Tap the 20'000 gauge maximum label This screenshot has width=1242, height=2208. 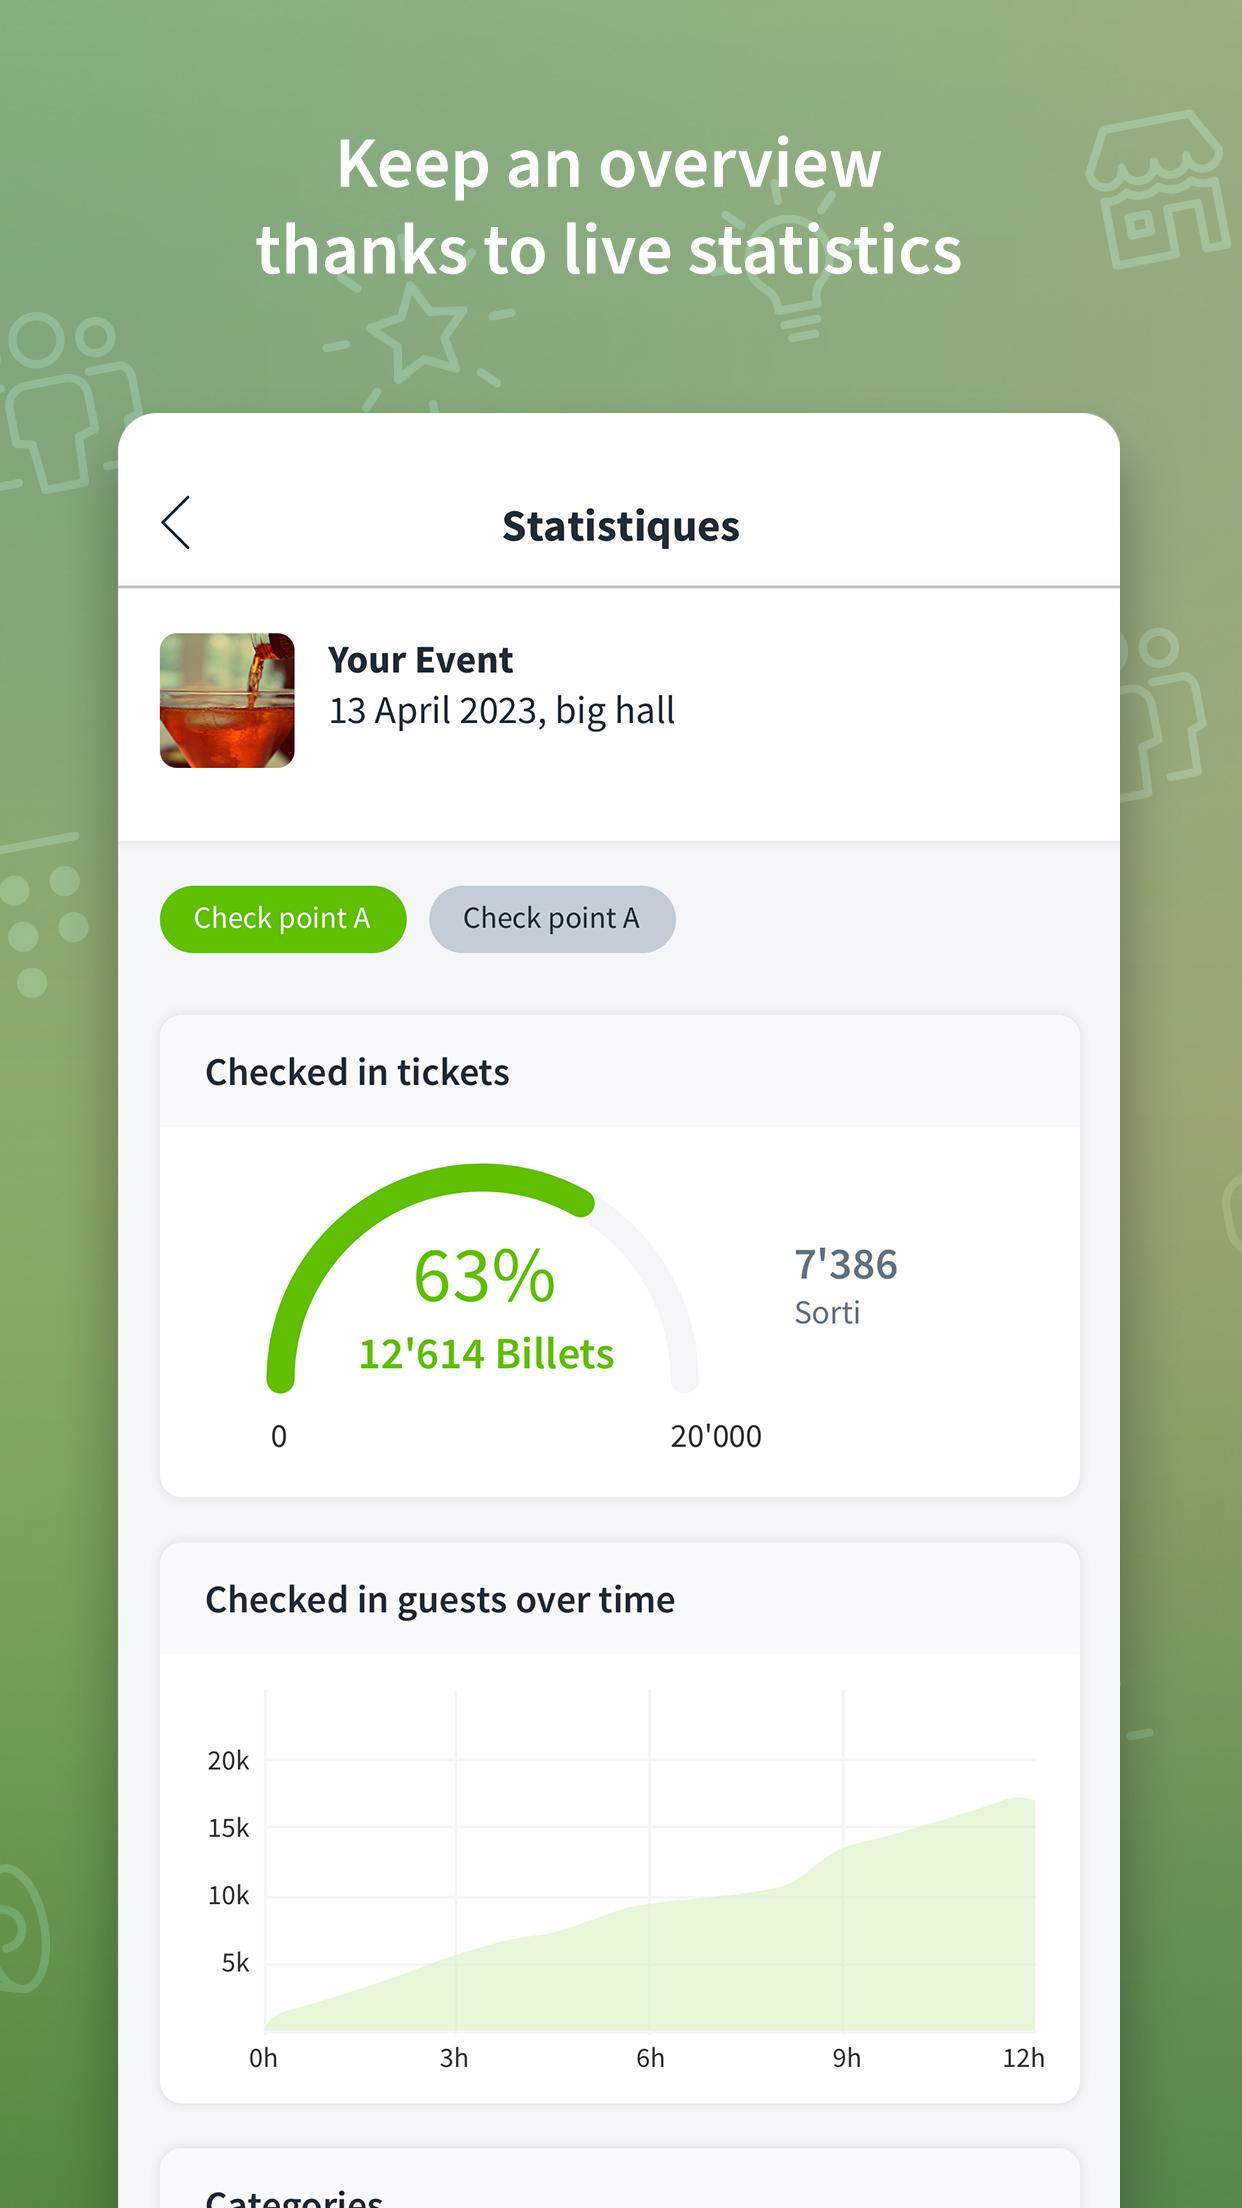716,1436
